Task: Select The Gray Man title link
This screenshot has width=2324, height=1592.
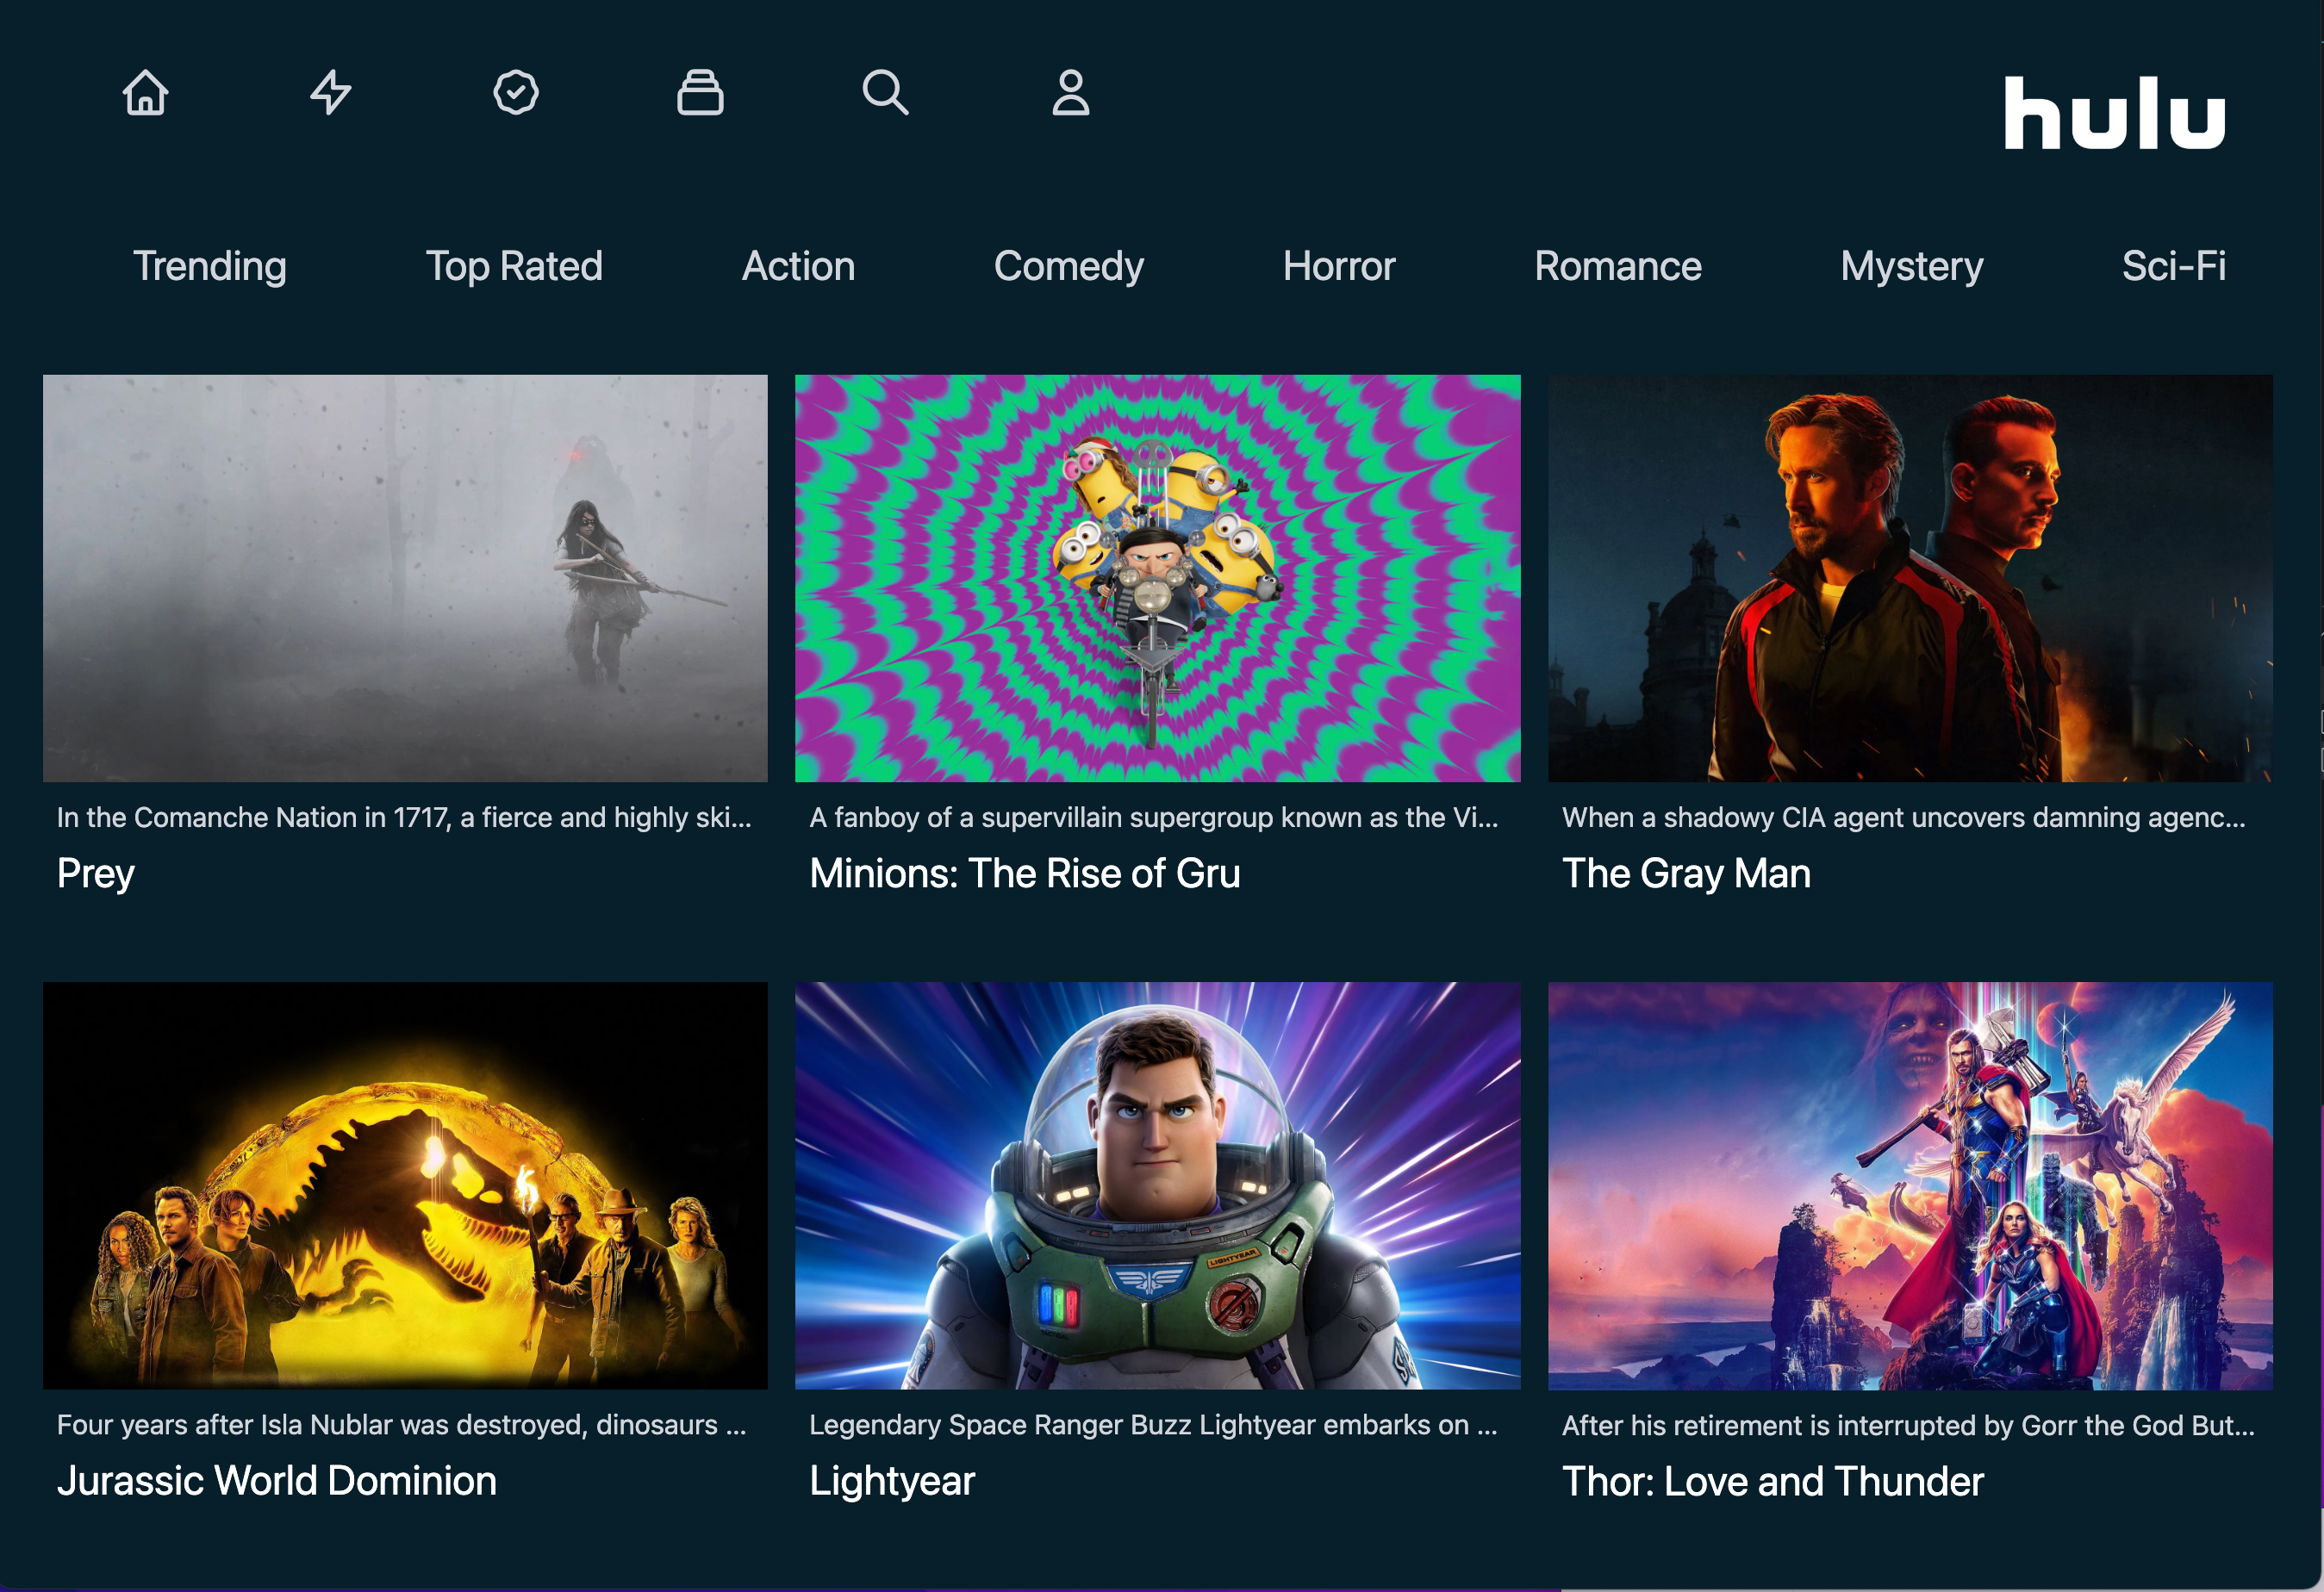Action: click(1686, 874)
